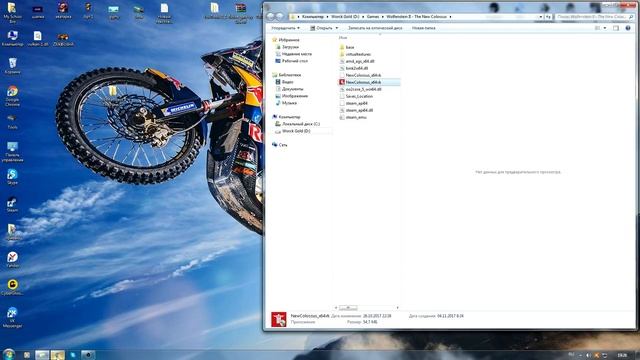The image size is (640, 360).
Task: Open CyberGhost desktop shortcut
Action: tap(12, 287)
